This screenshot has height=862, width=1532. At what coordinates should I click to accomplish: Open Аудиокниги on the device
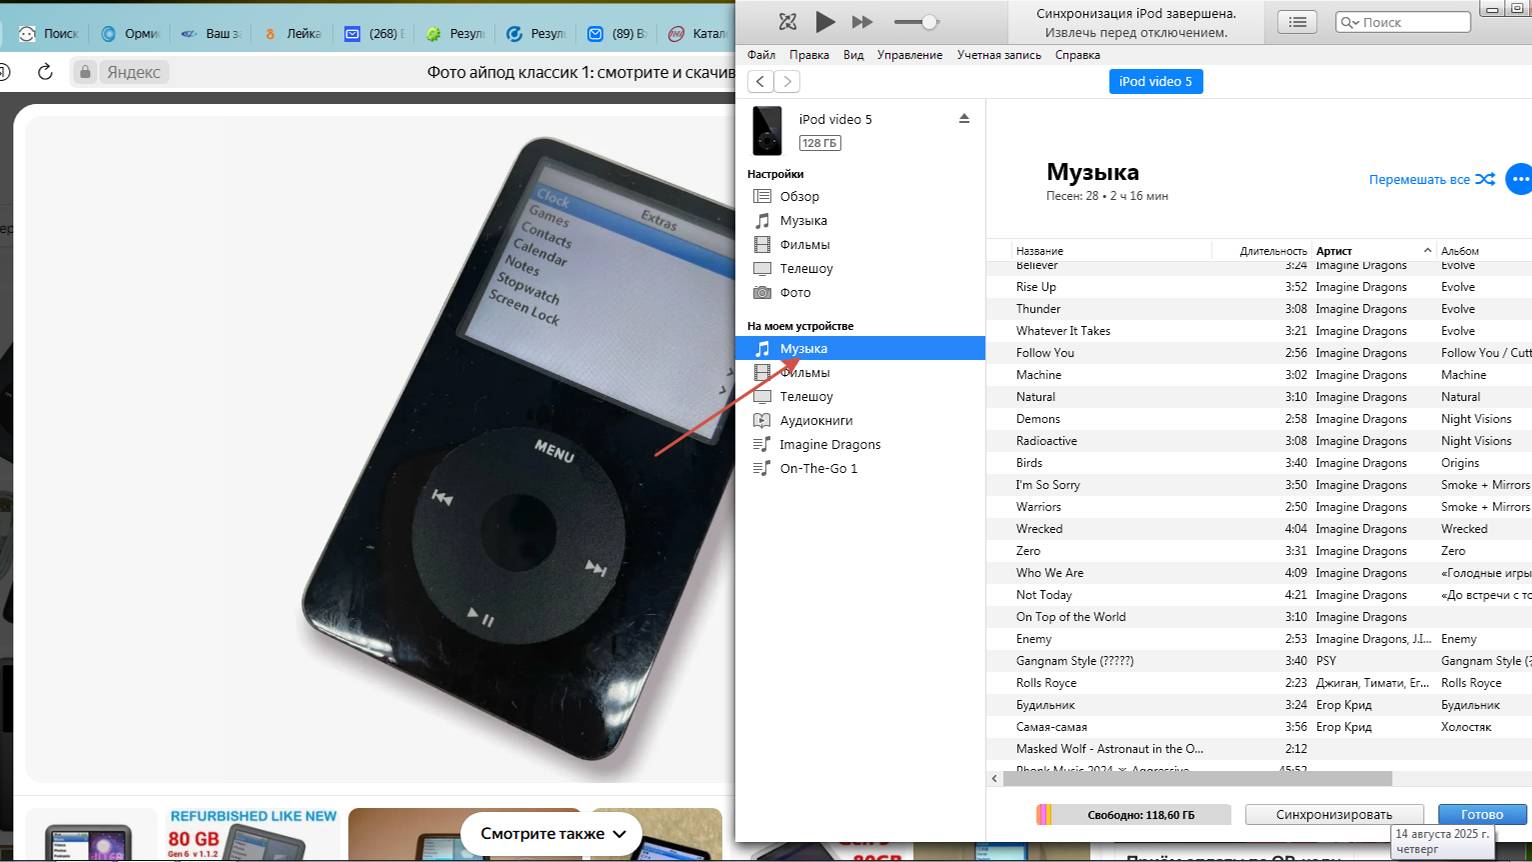pyautogui.click(x=816, y=421)
